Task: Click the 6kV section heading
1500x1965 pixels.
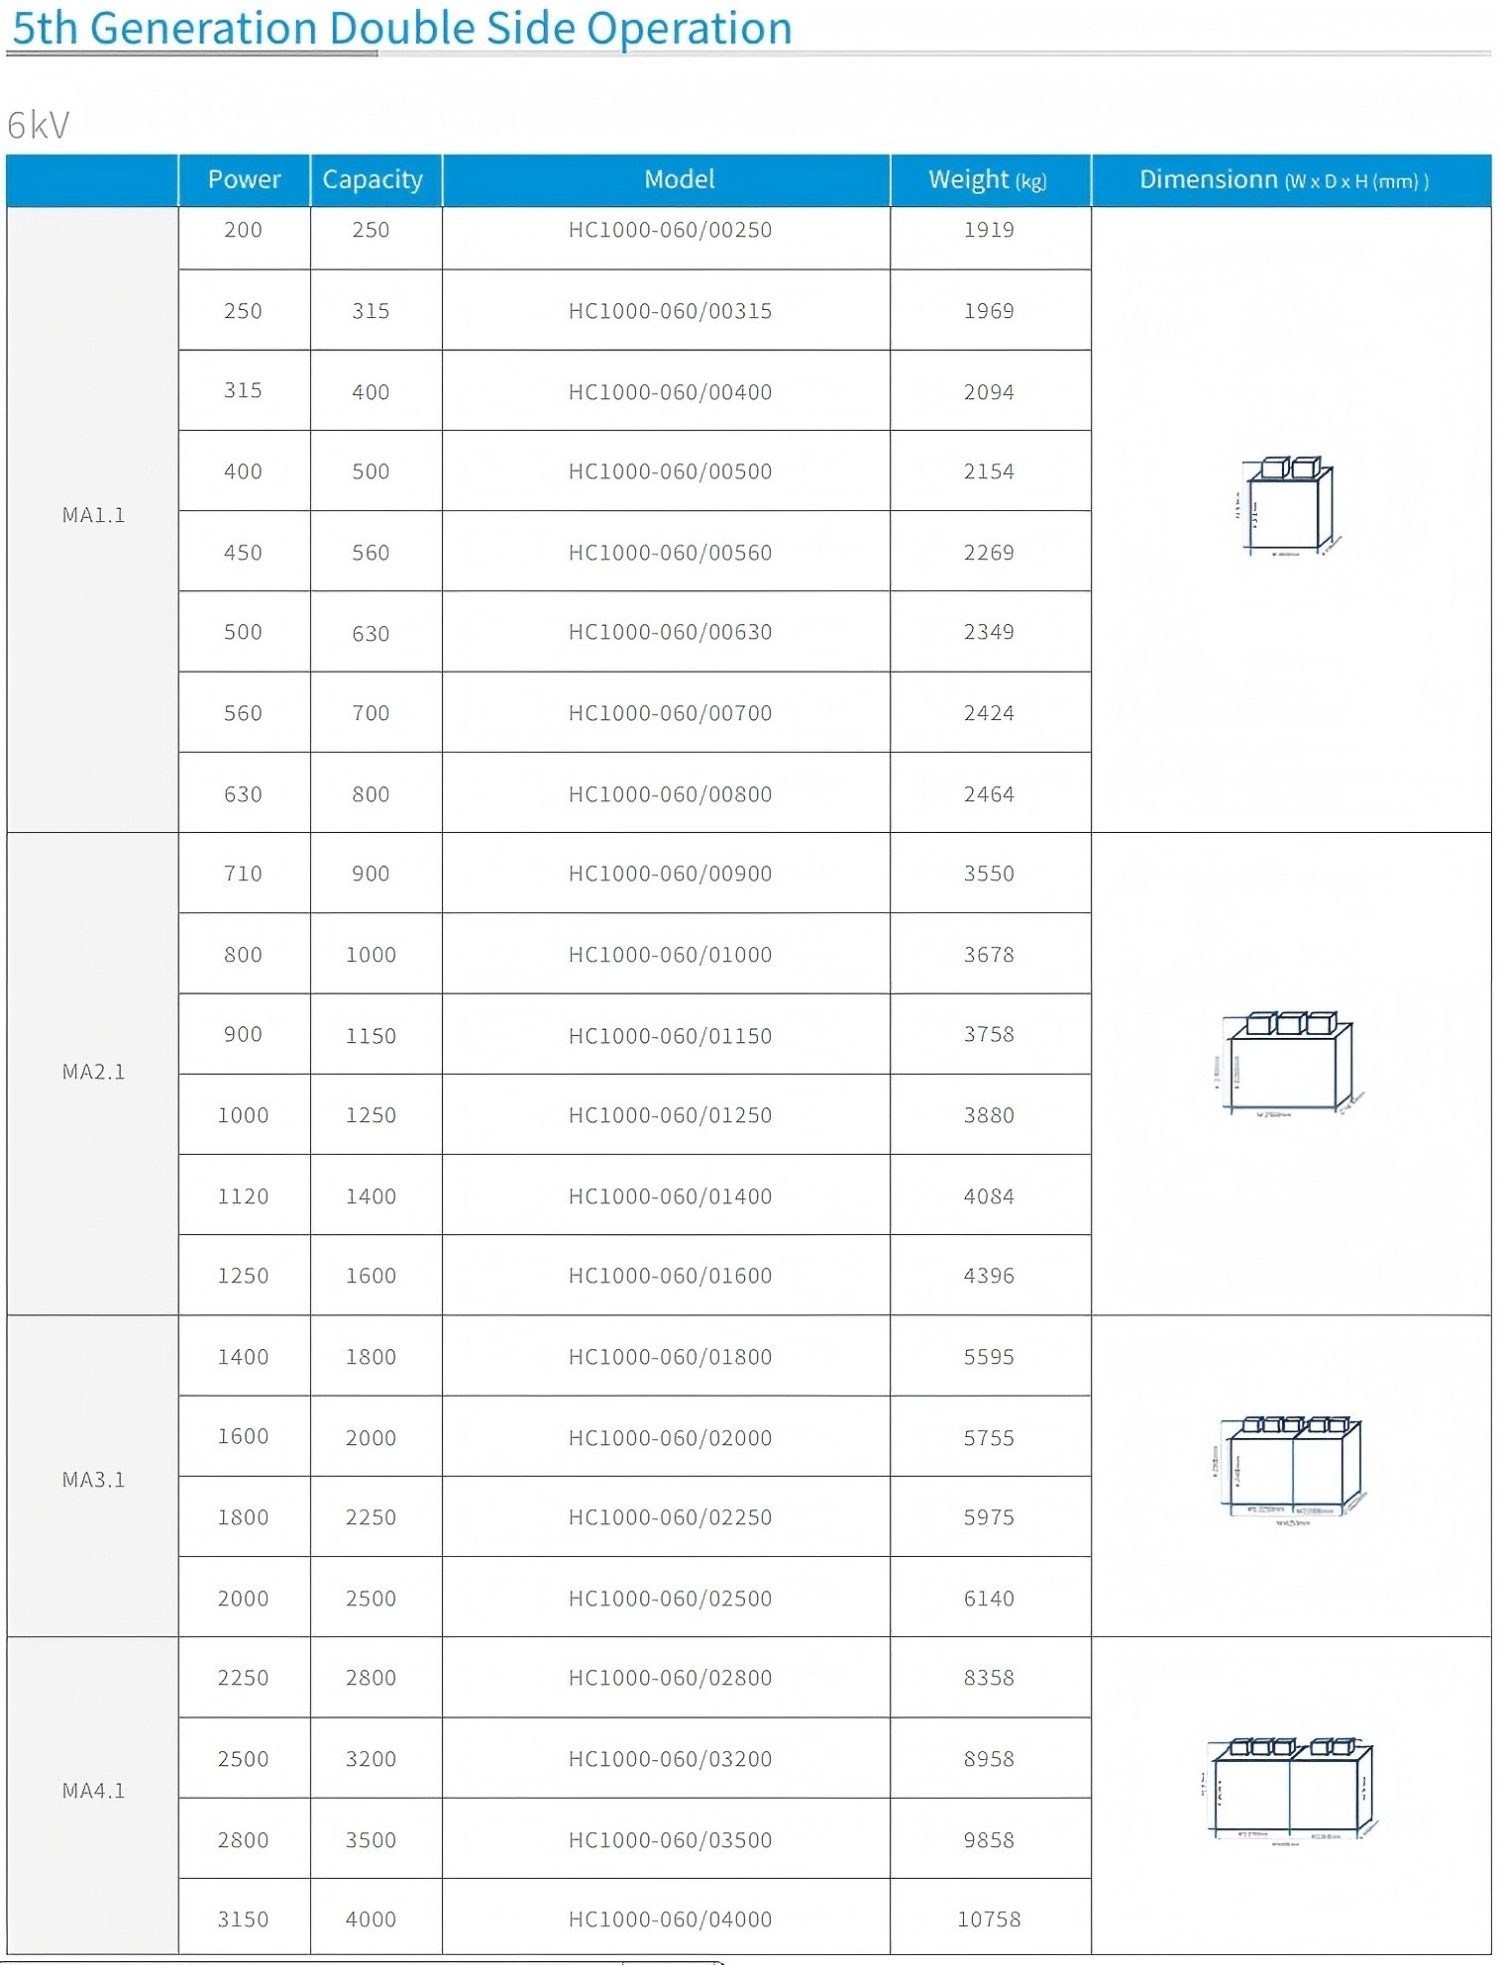Action: pyautogui.click(x=39, y=125)
